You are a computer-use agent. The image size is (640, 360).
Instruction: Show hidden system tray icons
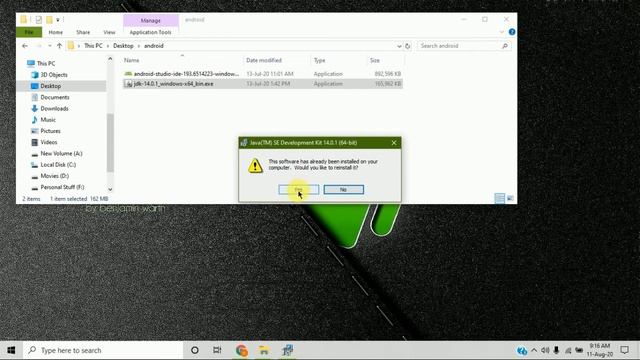534,350
